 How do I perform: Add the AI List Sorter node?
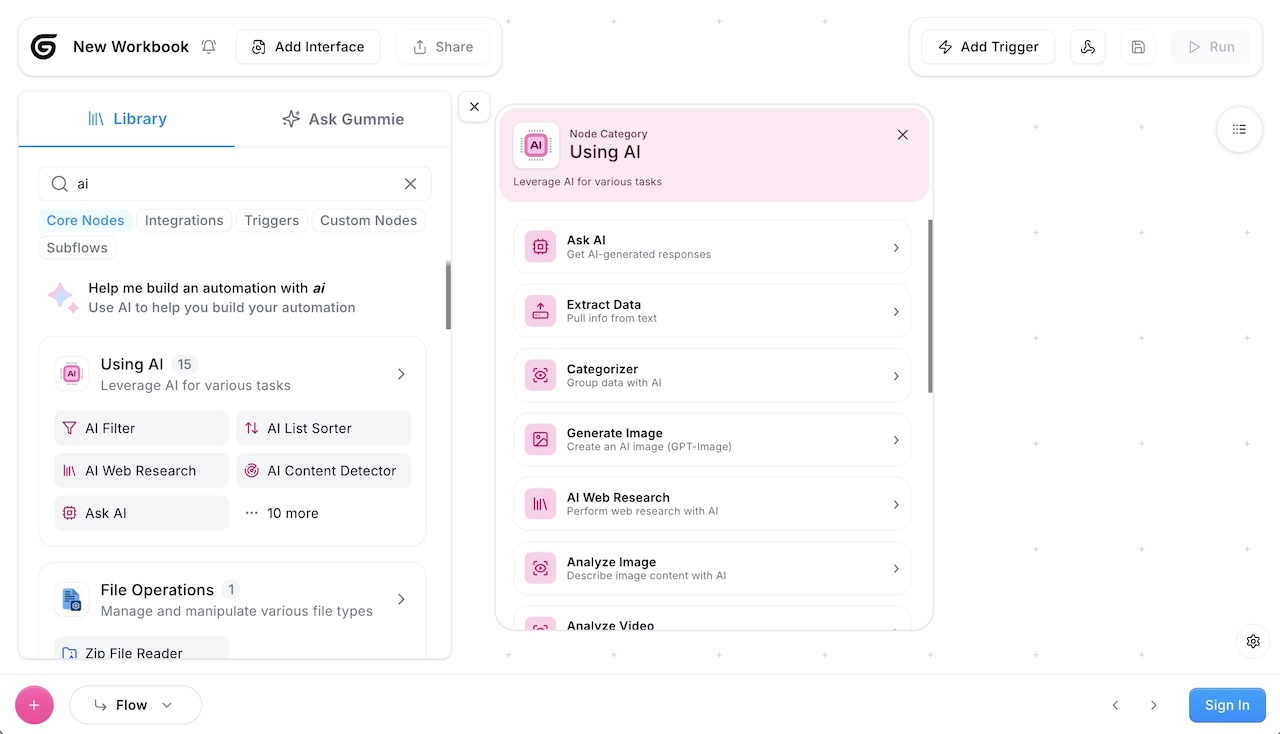(x=324, y=428)
